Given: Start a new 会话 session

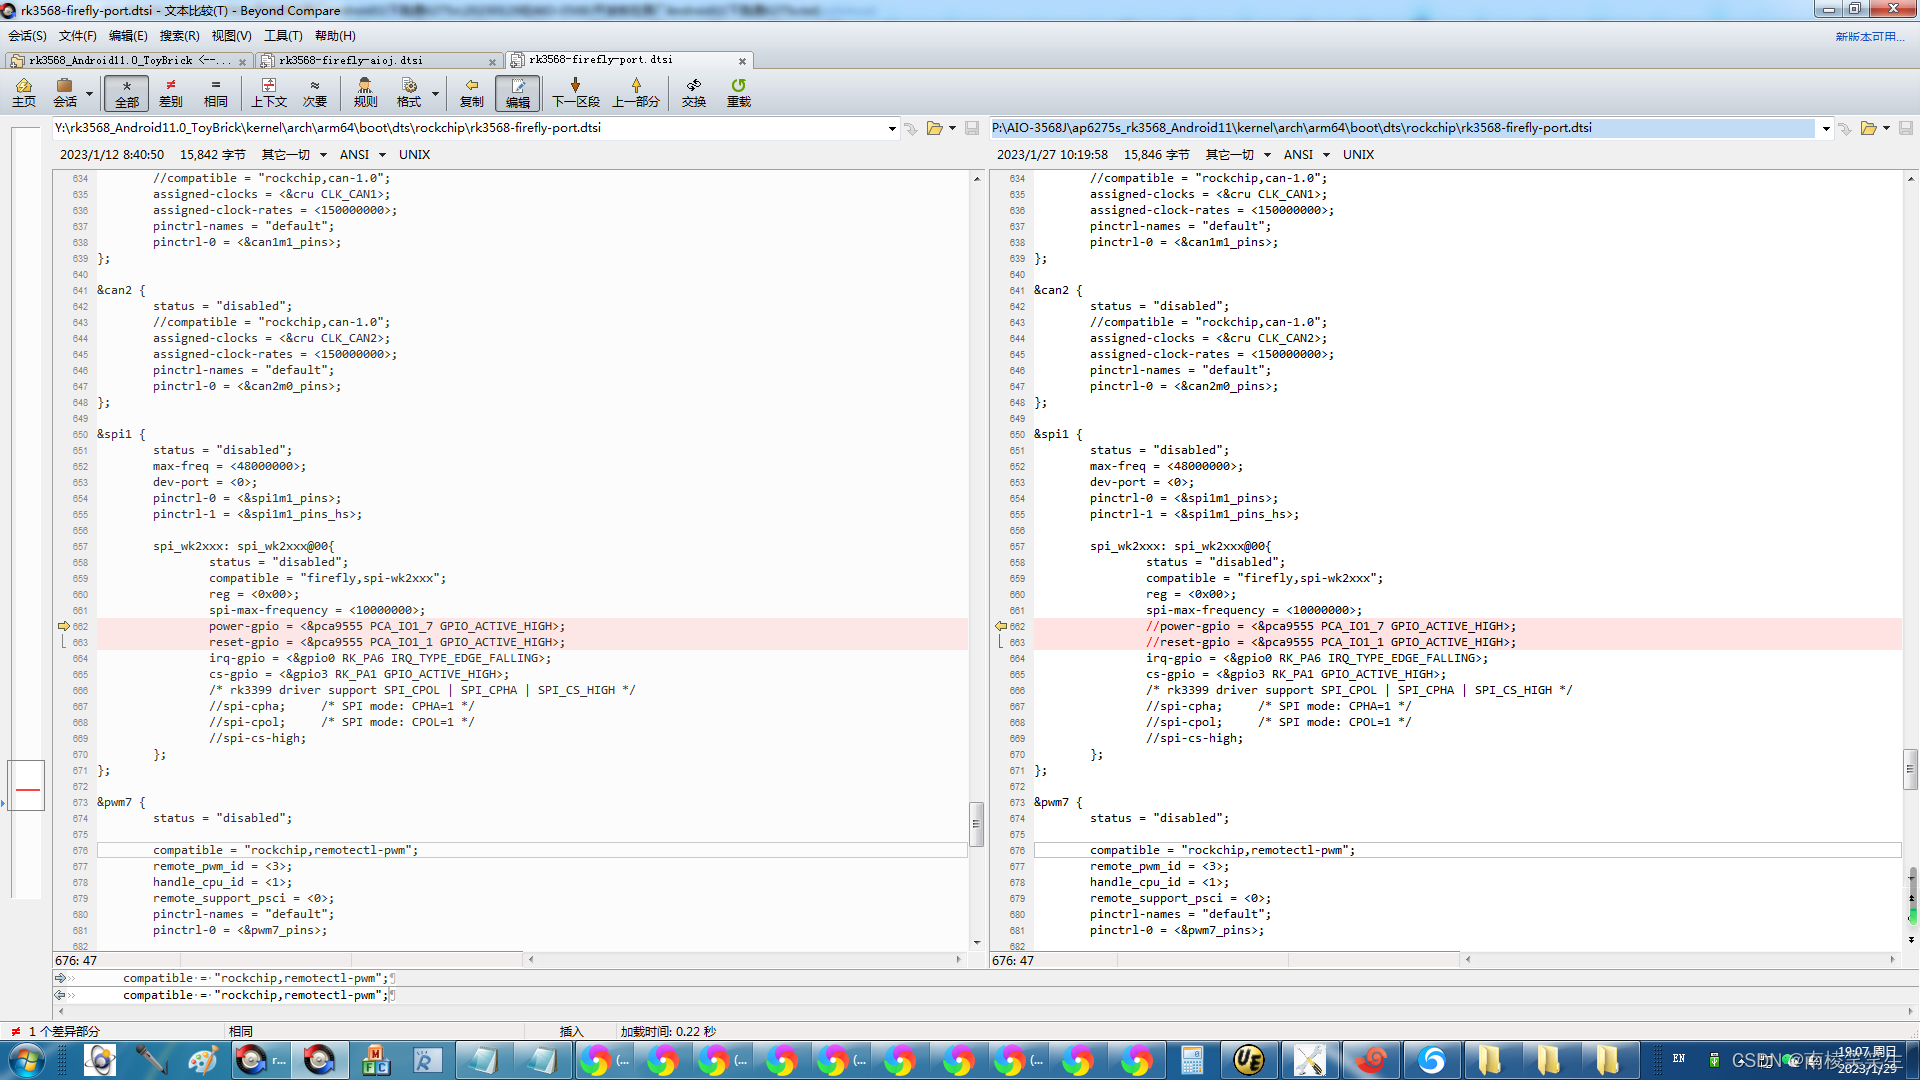Looking at the screenshot, I should (x=65, y=93).
